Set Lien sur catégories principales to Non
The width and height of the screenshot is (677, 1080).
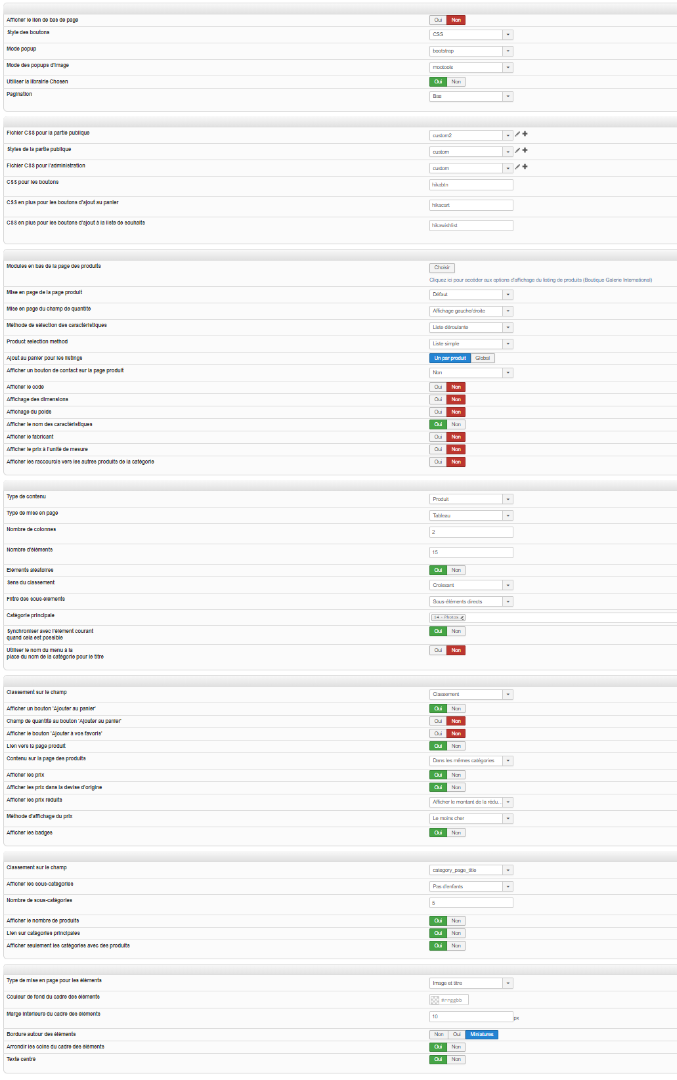(456, 933)
